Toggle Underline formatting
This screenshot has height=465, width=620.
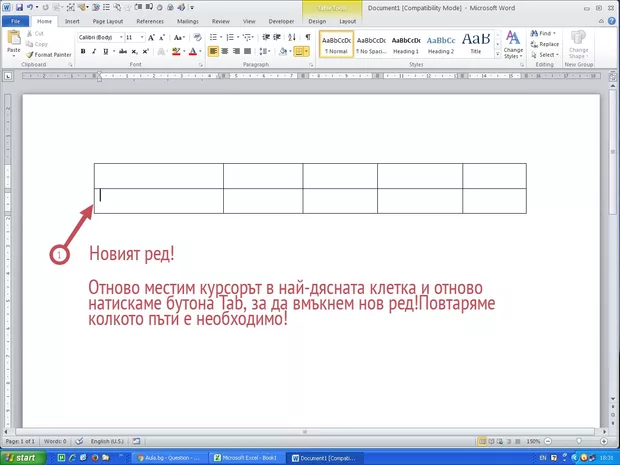click(106, 51)
